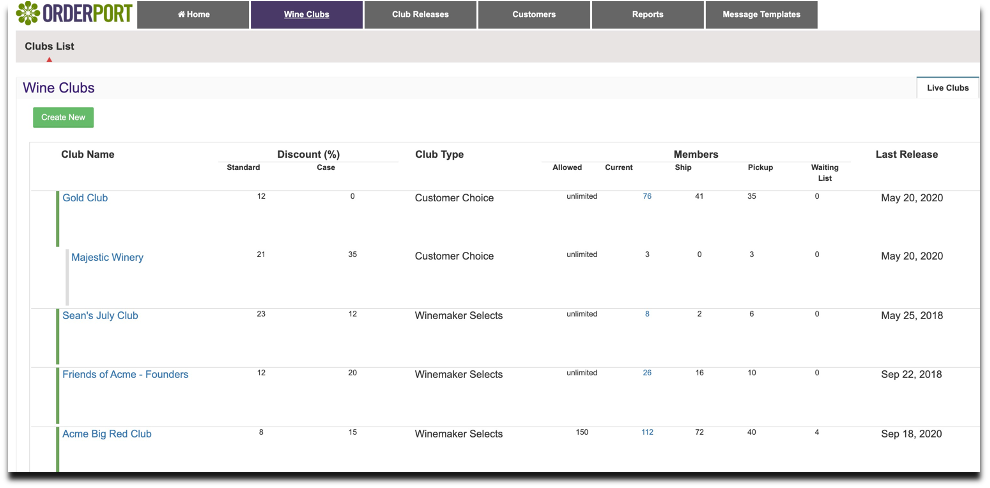Go to the Home menu
The image size is (990, 488).
point(193,15)
